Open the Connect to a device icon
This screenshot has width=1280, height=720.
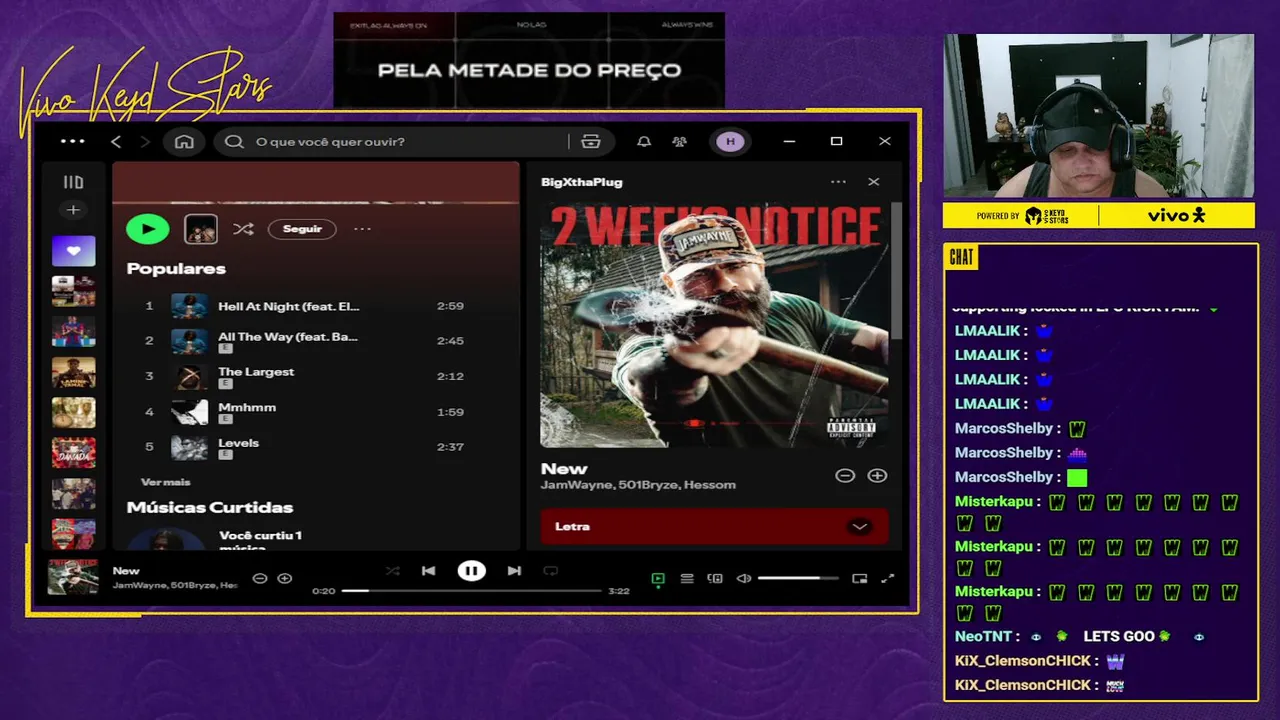[x=715, y=578]
